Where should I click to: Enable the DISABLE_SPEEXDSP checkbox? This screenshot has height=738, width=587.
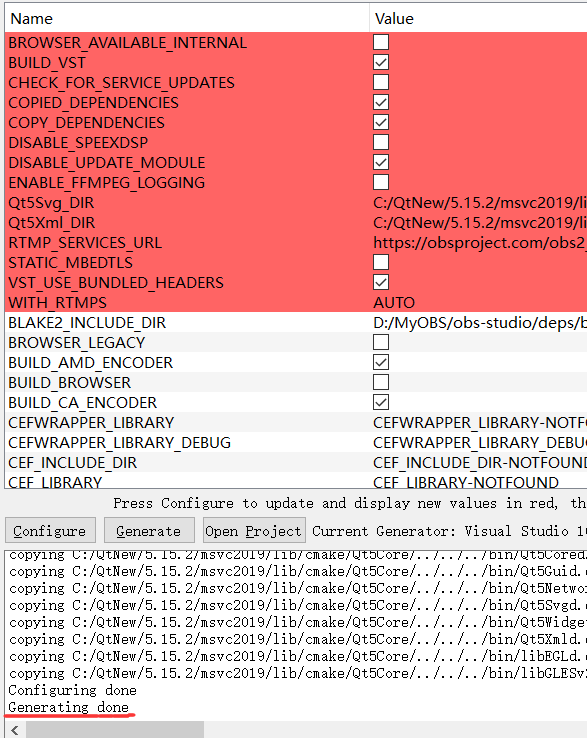[381, 142]
